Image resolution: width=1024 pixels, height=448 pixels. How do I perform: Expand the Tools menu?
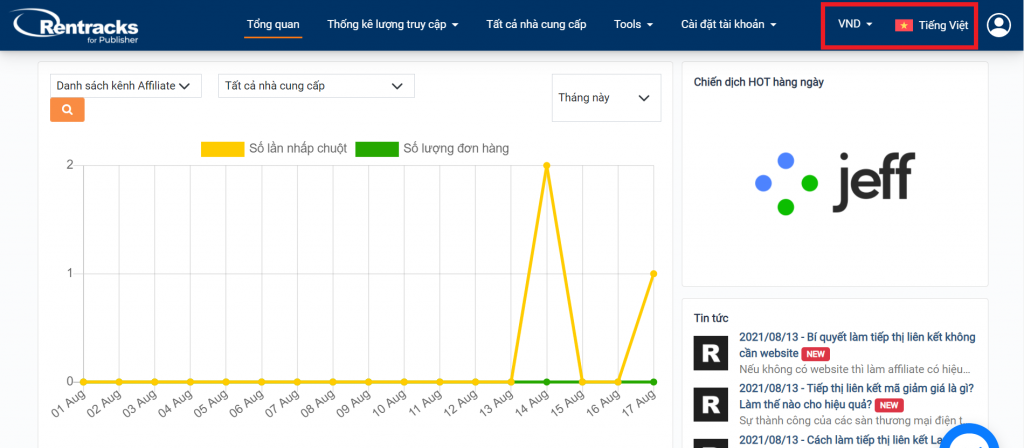coord(633,25)
